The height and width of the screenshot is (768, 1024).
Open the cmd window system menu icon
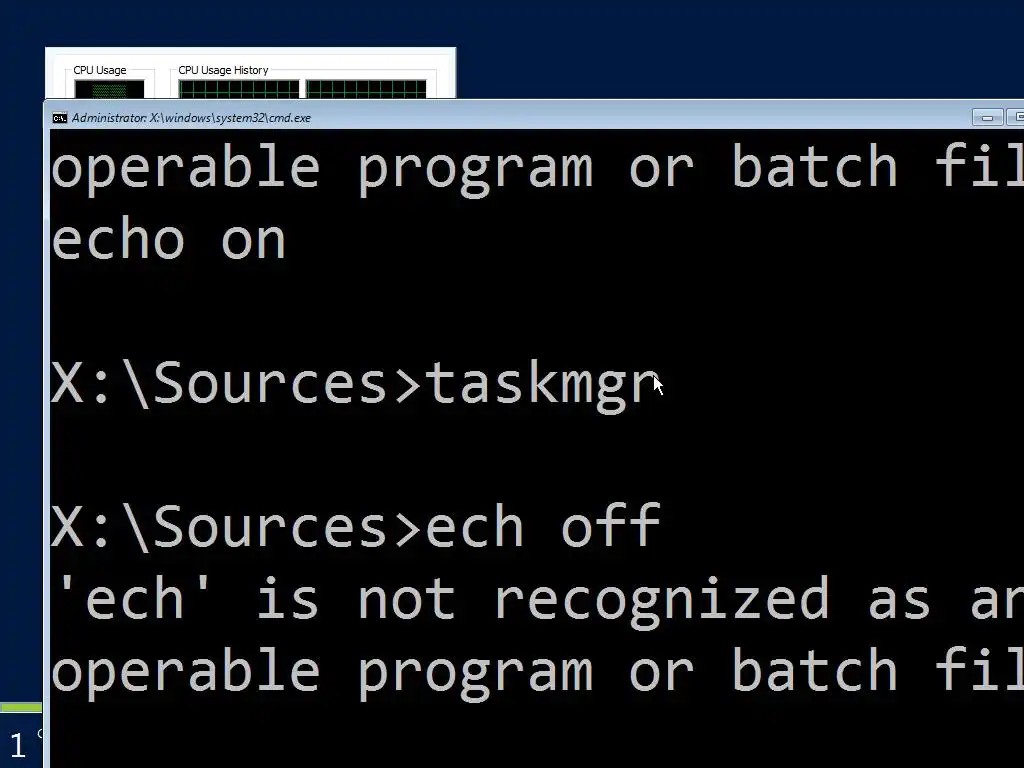pos(60,118)
